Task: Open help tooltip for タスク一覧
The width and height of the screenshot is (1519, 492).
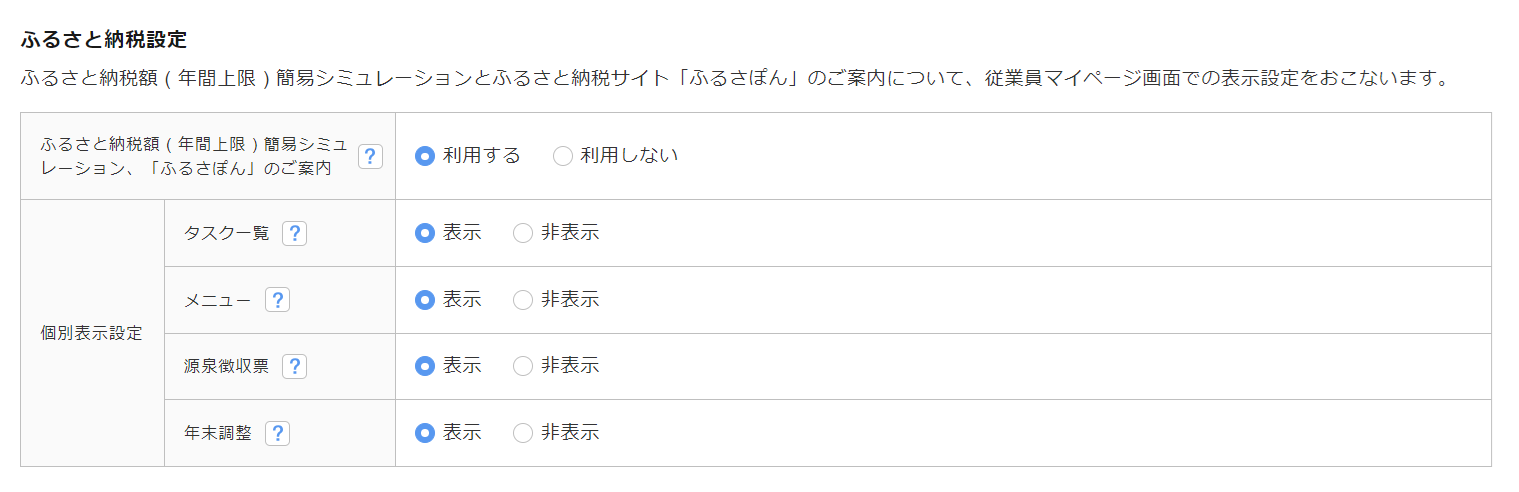Action: coord(294,233)
